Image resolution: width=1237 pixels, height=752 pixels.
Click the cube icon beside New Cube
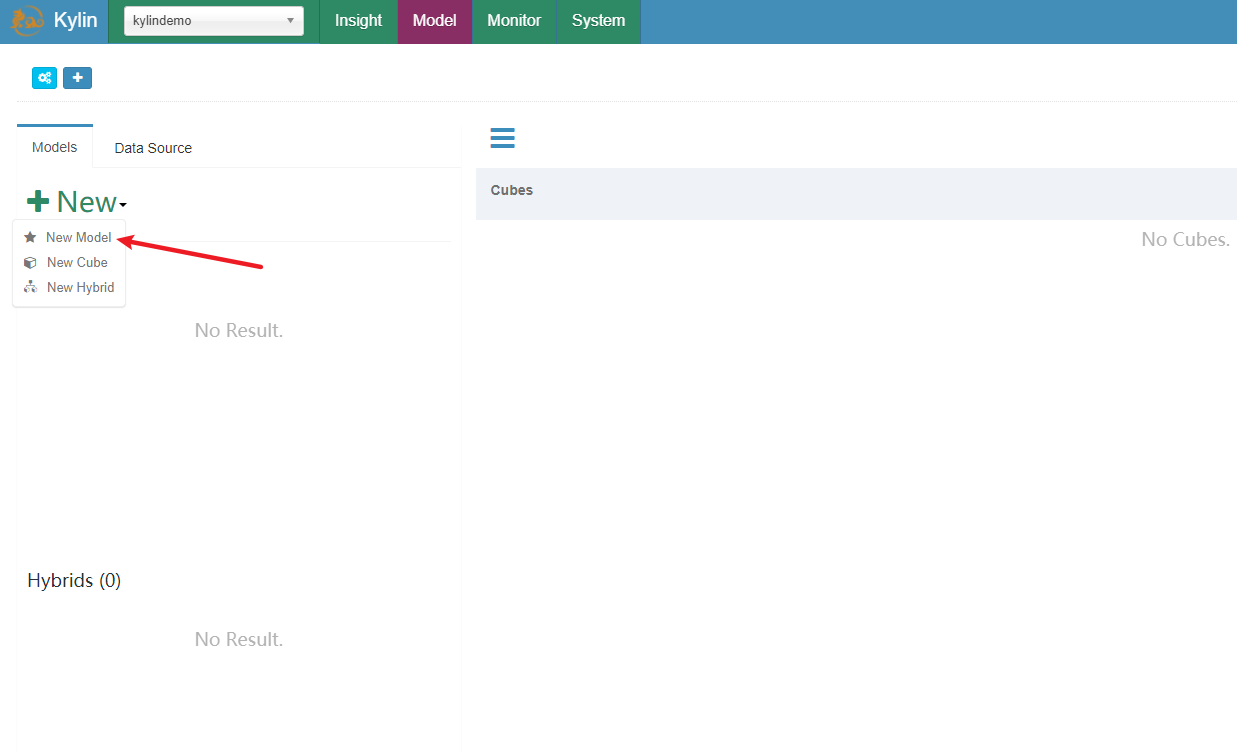click(x=30, y=263)
